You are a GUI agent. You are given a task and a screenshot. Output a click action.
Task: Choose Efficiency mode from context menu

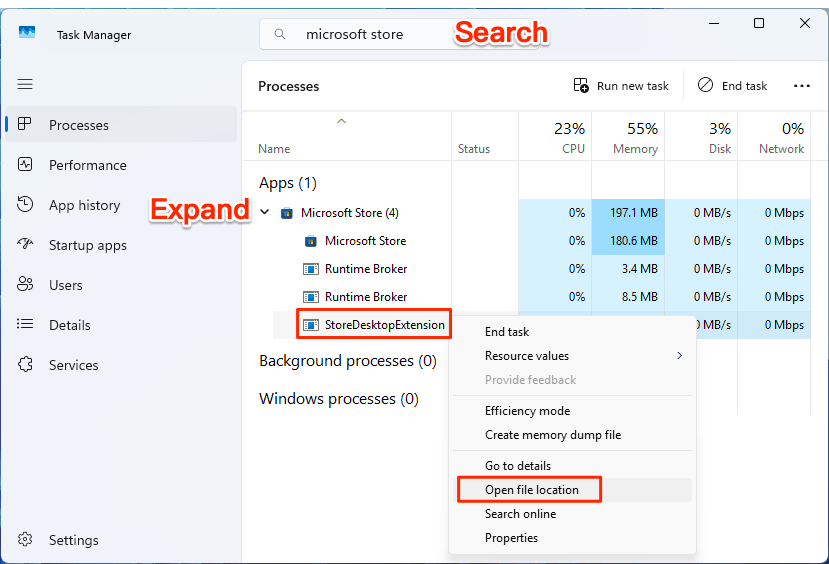pyautogui.click(x=572, y=411)
